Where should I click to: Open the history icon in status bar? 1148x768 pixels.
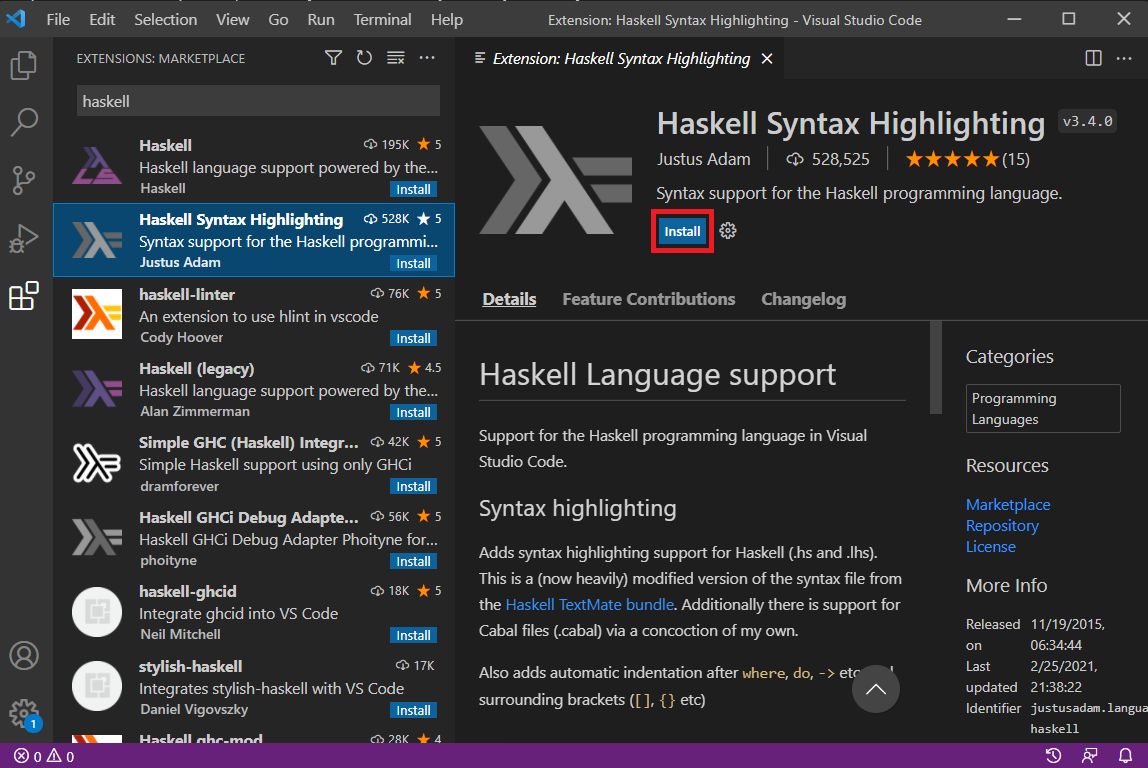point(1054,756)
